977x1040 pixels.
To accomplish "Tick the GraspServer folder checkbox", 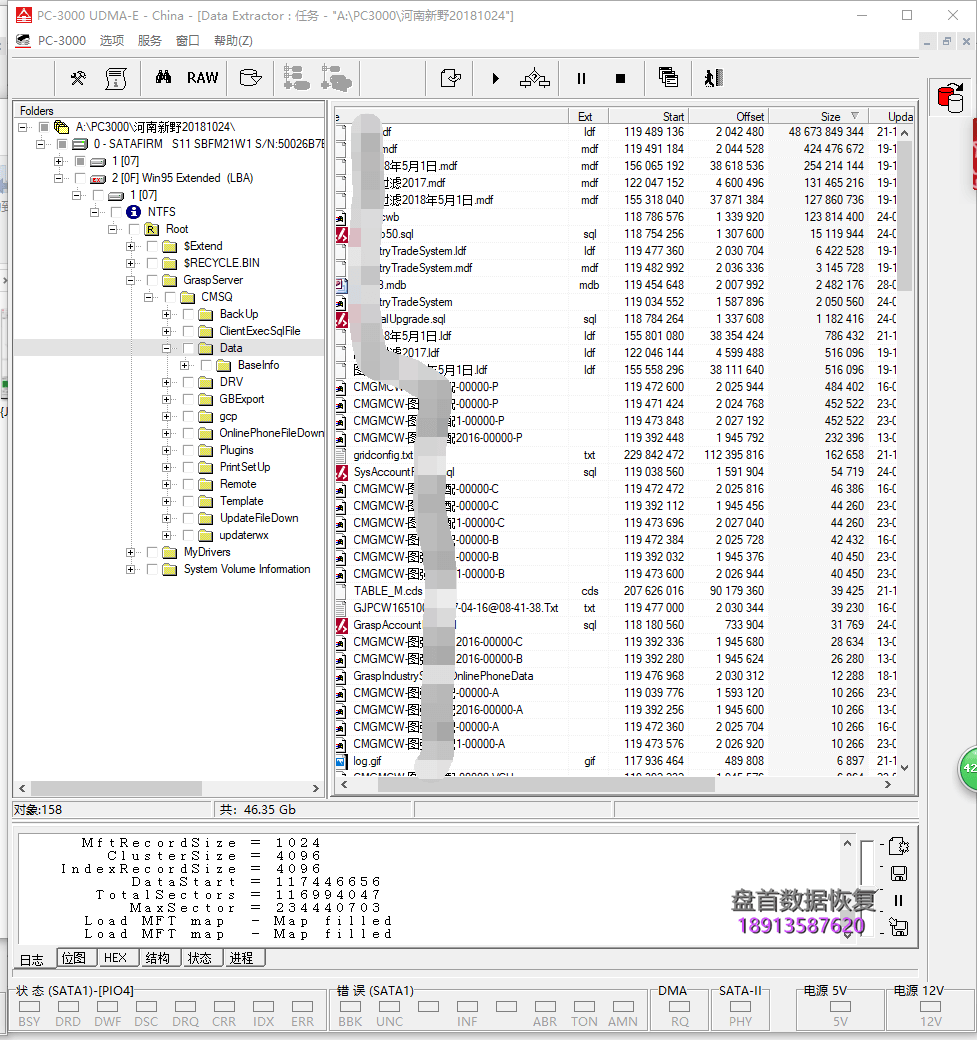I will coord(152,280).
